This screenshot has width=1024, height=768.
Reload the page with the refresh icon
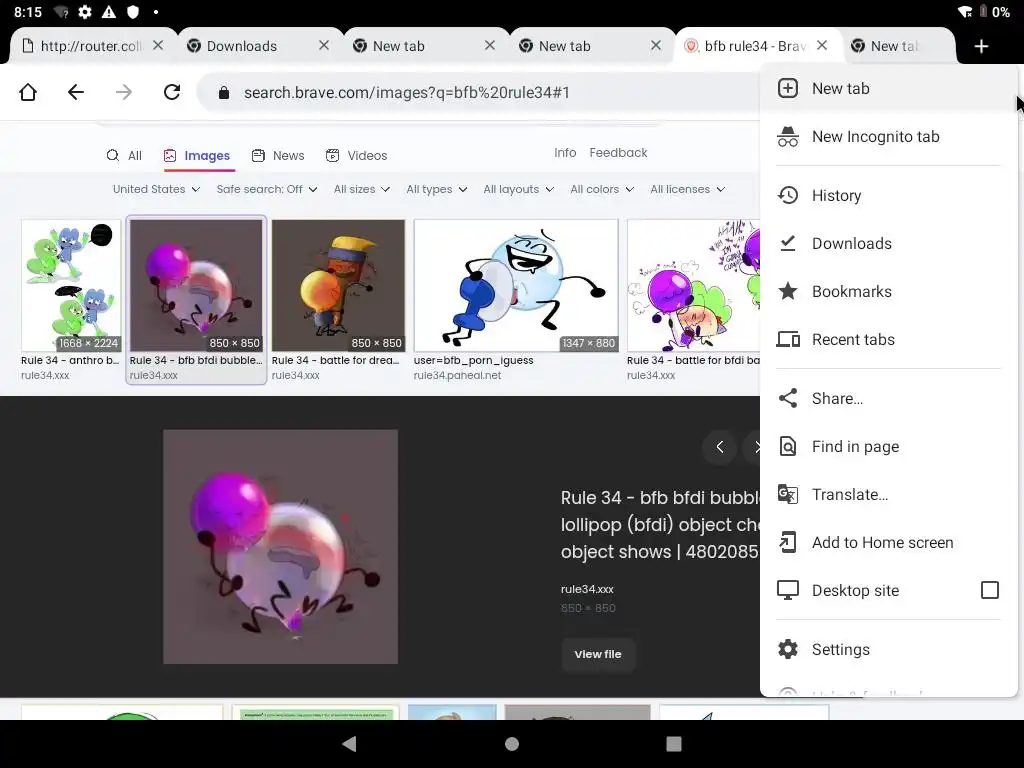172,92
